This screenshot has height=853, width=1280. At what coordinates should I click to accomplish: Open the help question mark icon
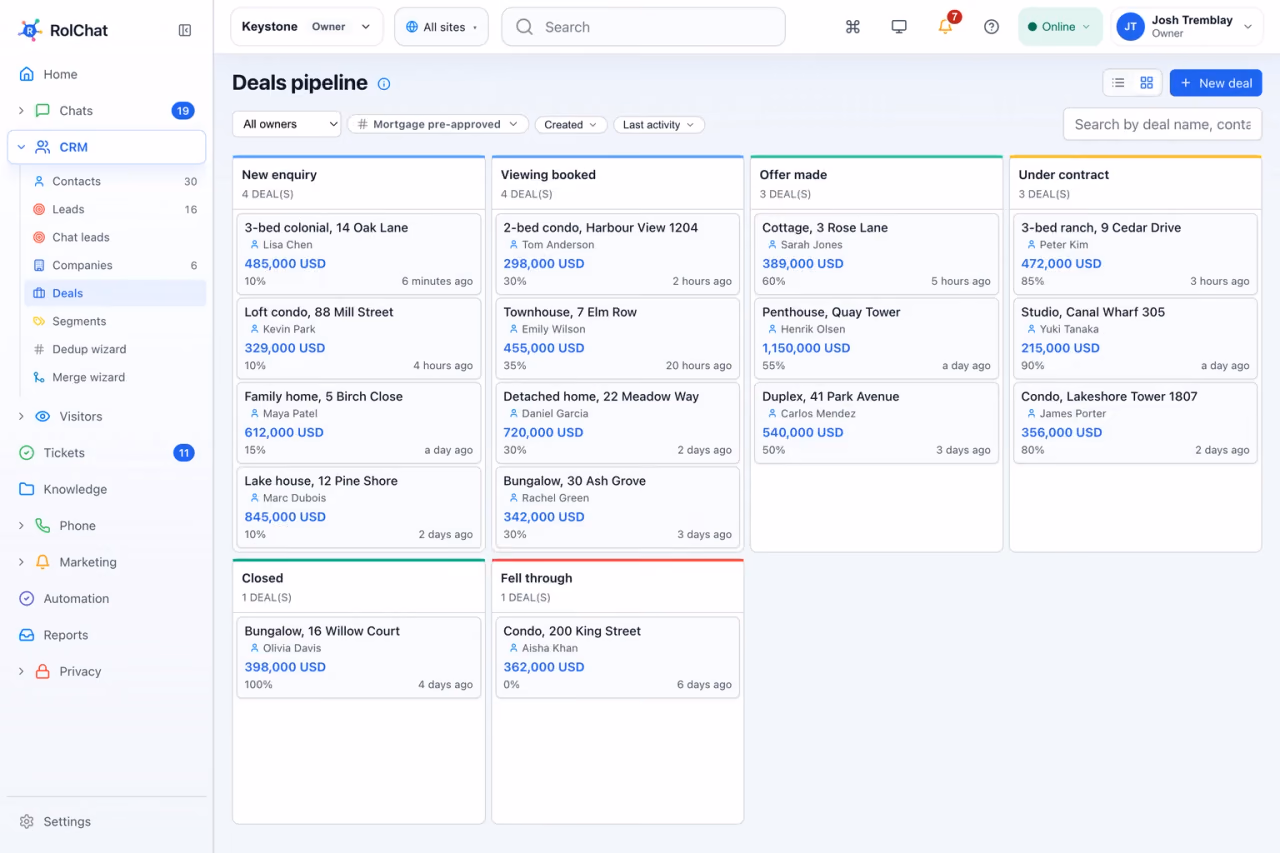(991, 27)
